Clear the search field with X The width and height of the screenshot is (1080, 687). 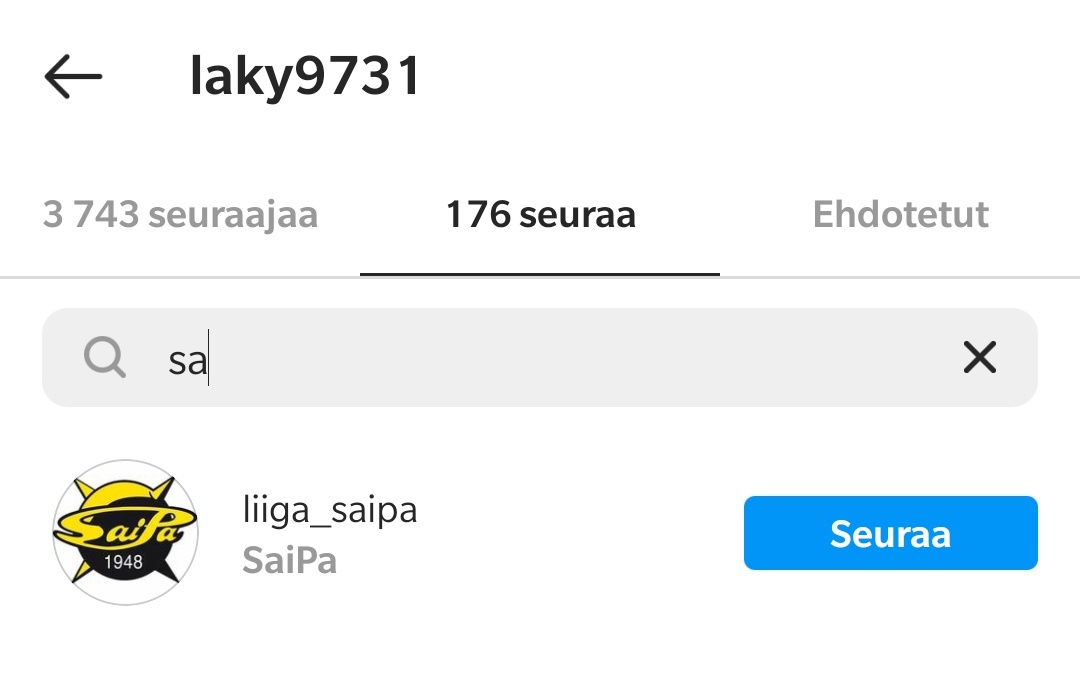tap(979, 358)
